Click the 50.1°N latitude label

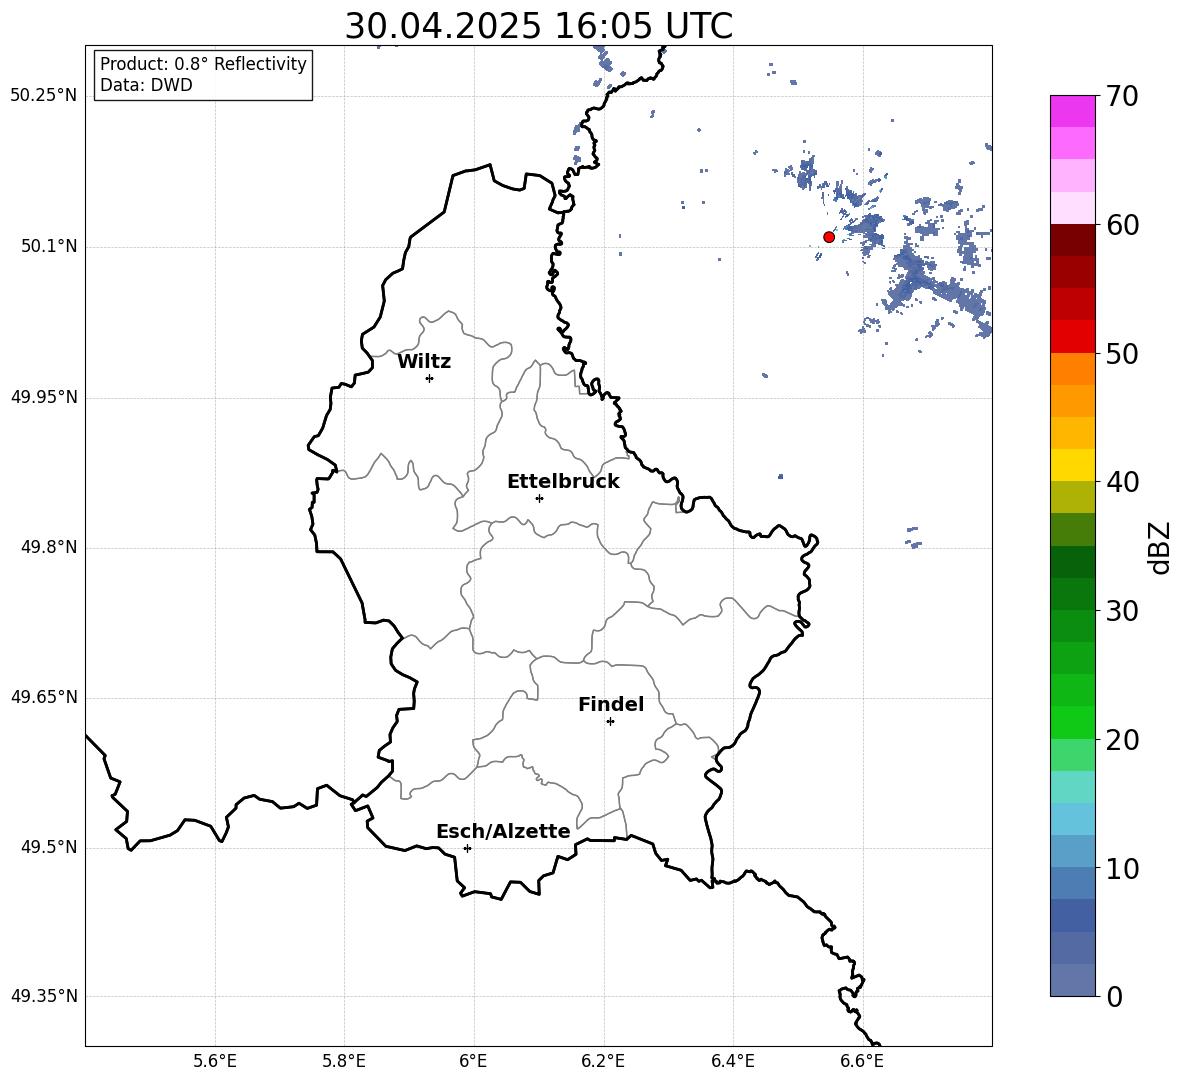pos(49,246)
